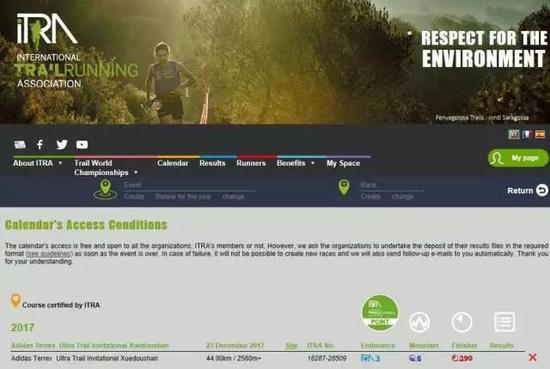The height and width of the screenshot is (369, 550).
Task: Click the My page button
Action: (x=518, y=158)
